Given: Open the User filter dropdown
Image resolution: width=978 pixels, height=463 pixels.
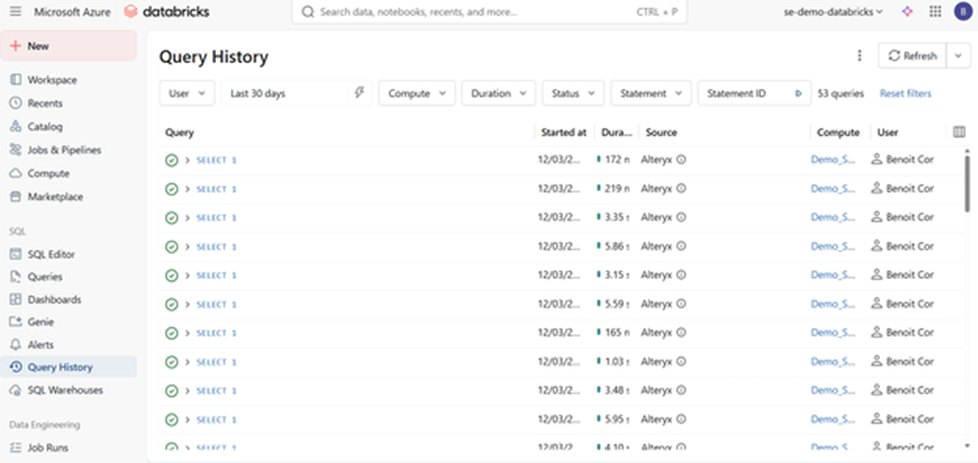Looking at the screenshot, I should [187, 93].
